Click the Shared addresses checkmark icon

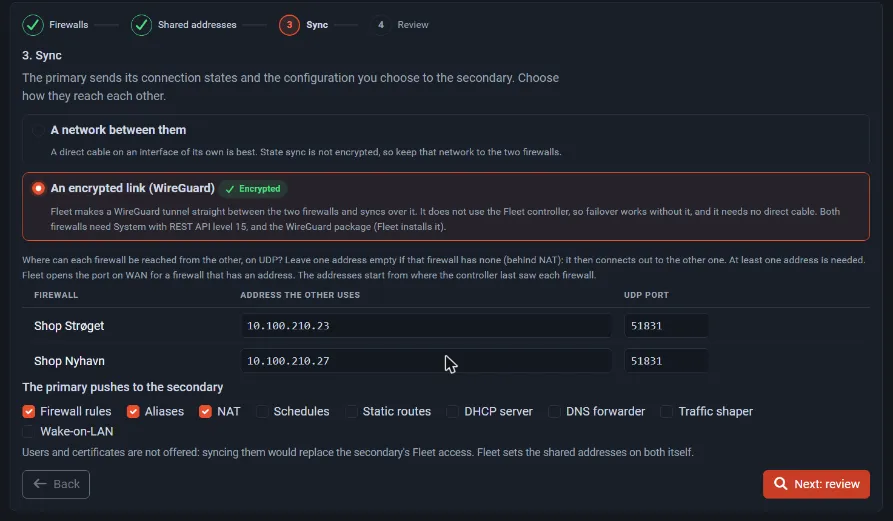click(x=141, y=25)
